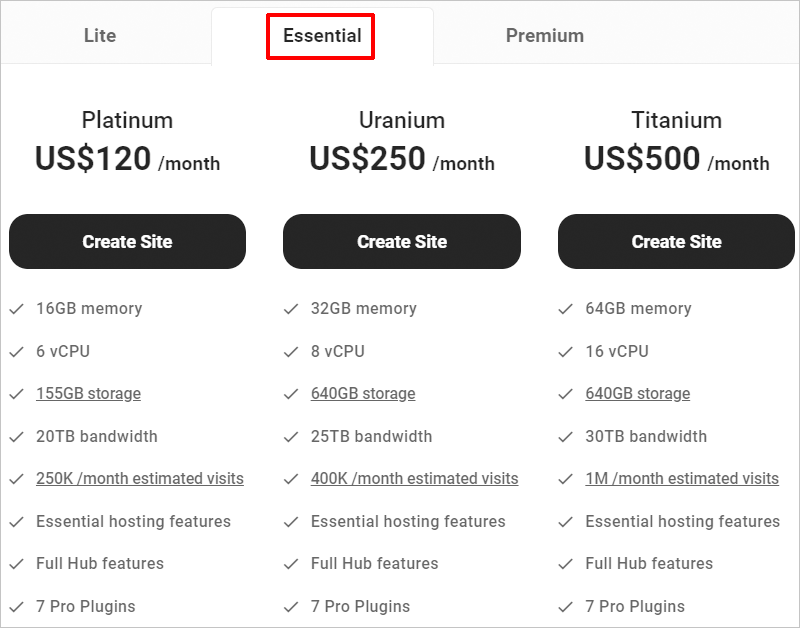This screenshot has width=800, height=628.
Task: Click the 250K /month estimated visits link
Action: (x=140, y=478)
